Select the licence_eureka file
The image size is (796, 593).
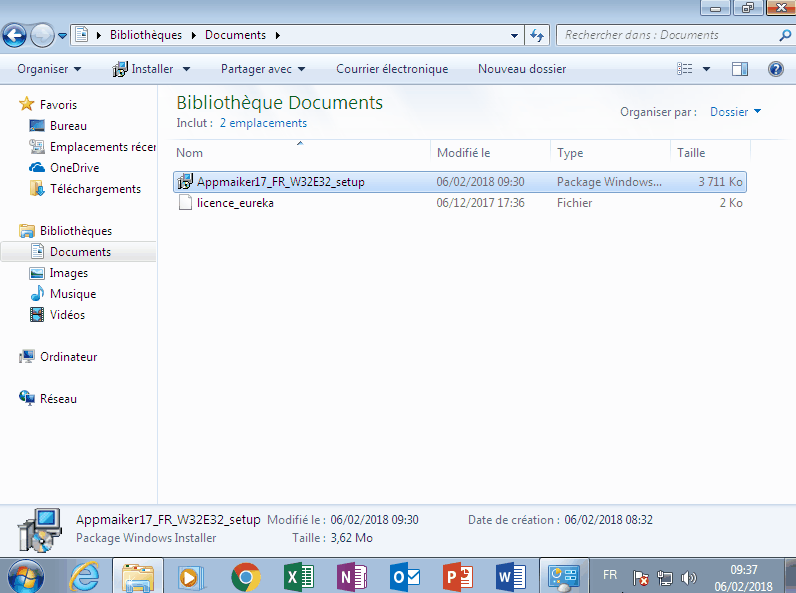pyautogui.click(x=235, y=203)
